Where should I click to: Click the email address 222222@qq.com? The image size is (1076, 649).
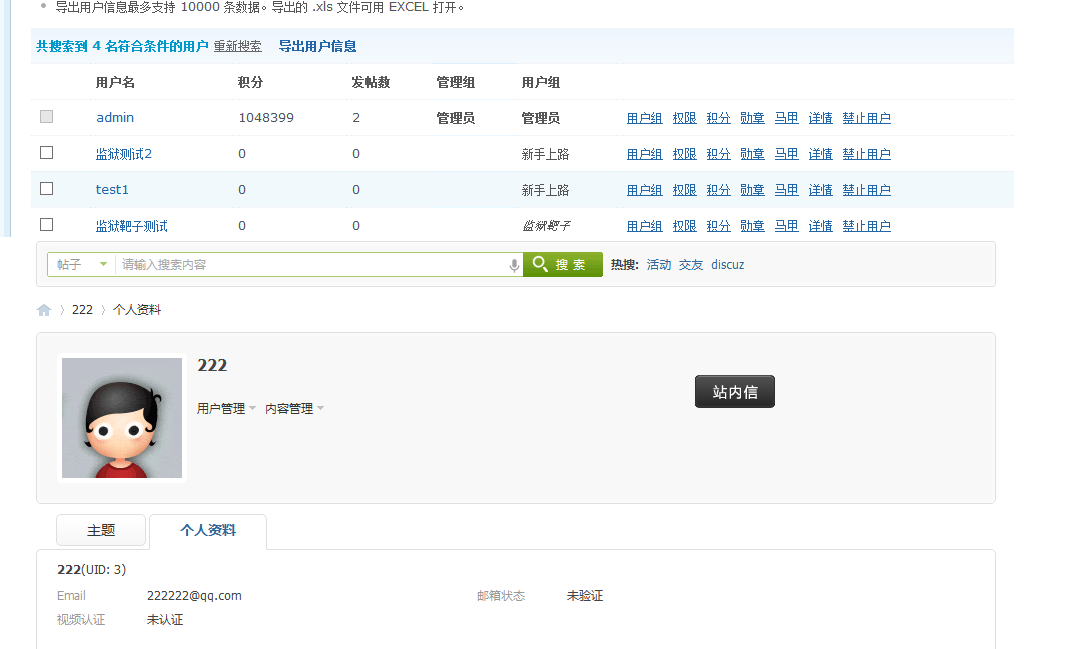point(194,595)
